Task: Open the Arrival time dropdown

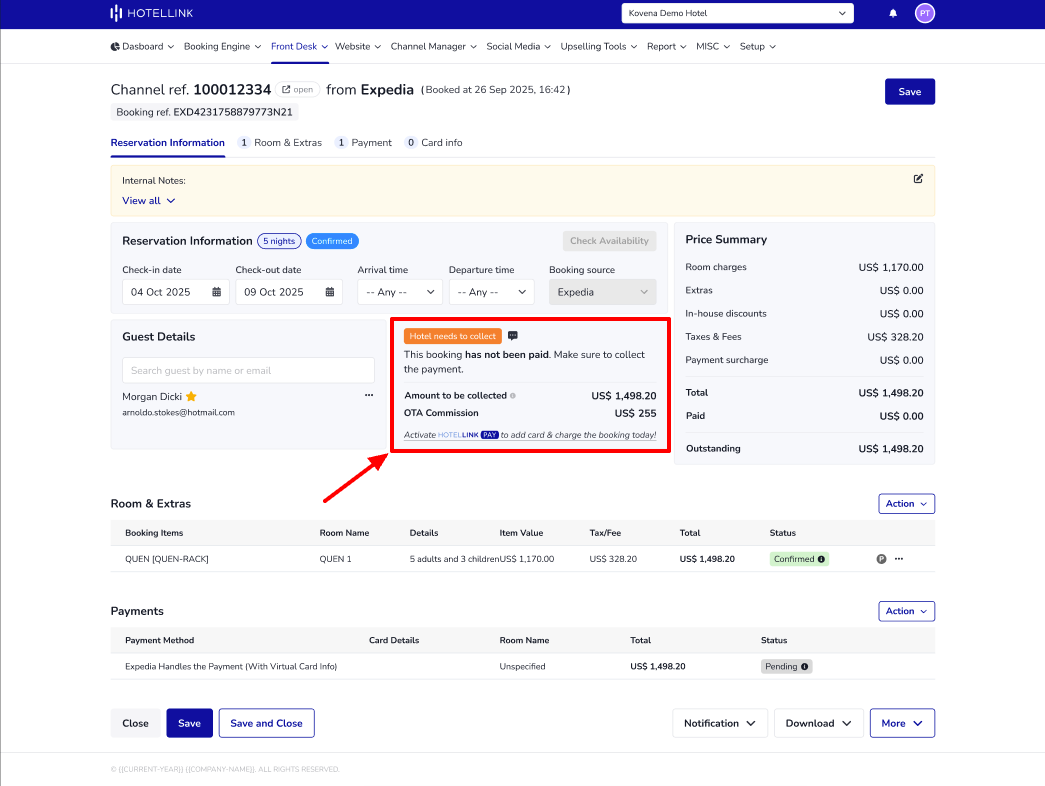Action: click(x=399, y=291)
